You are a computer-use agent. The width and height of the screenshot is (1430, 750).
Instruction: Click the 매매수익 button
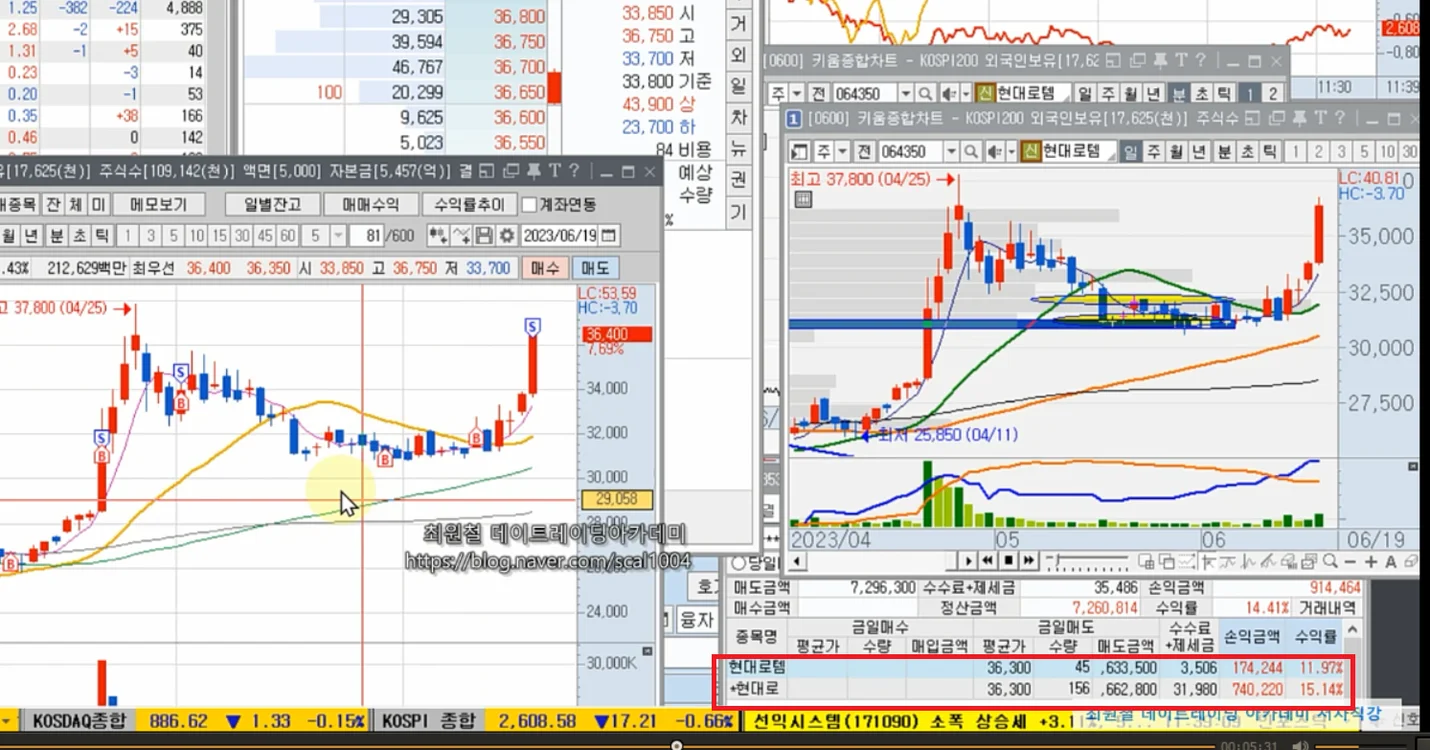370,204
